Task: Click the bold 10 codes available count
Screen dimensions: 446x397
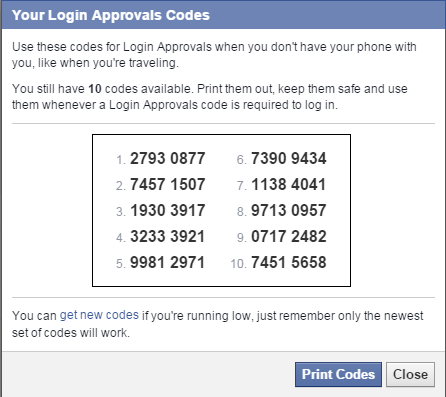Action: (x=95, y=89)
